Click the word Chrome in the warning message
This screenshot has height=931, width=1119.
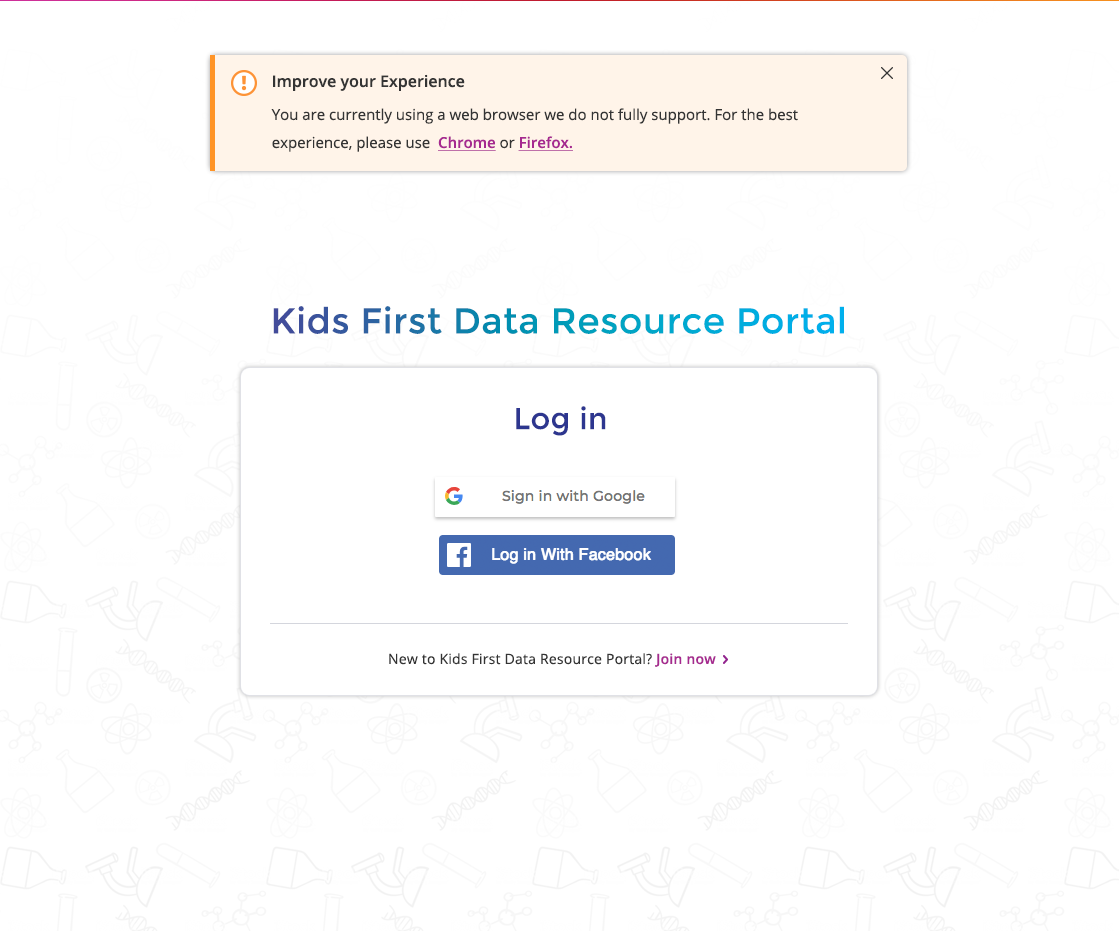466,143
